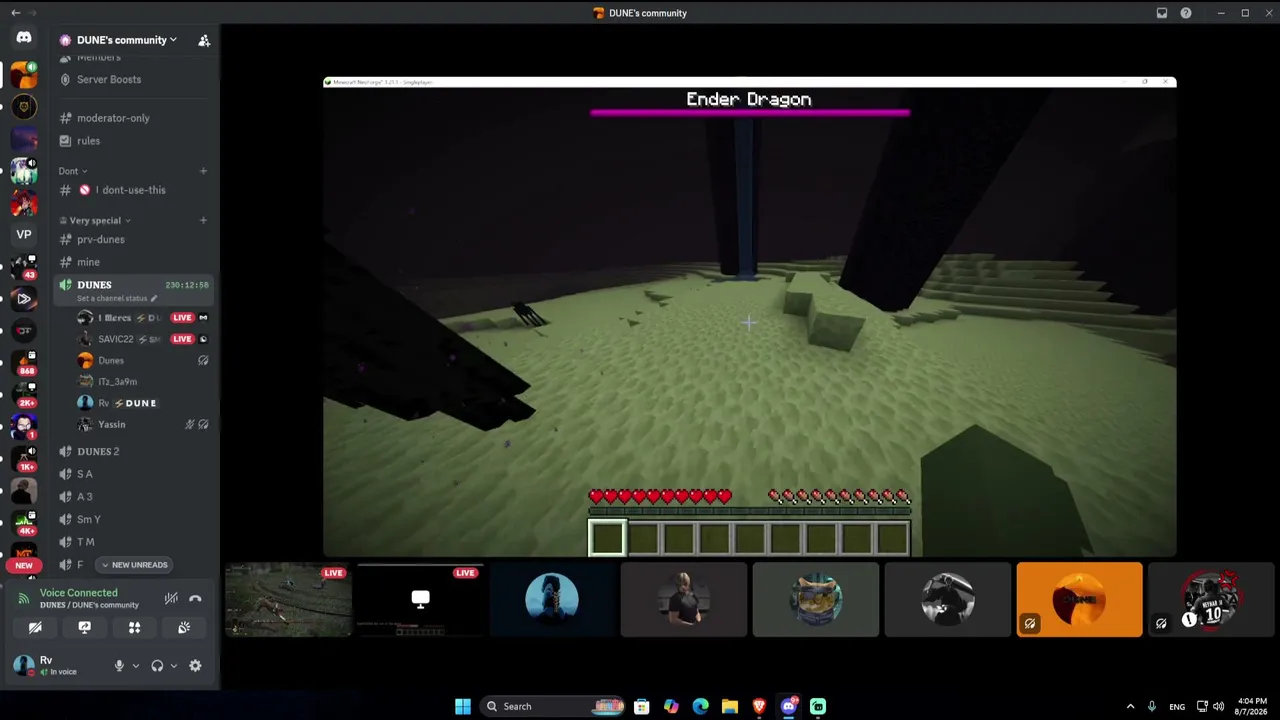This screenshot has height=720, width=1280.
Task: Open Discord User Settings gear
Action: [x=195, y=666]
